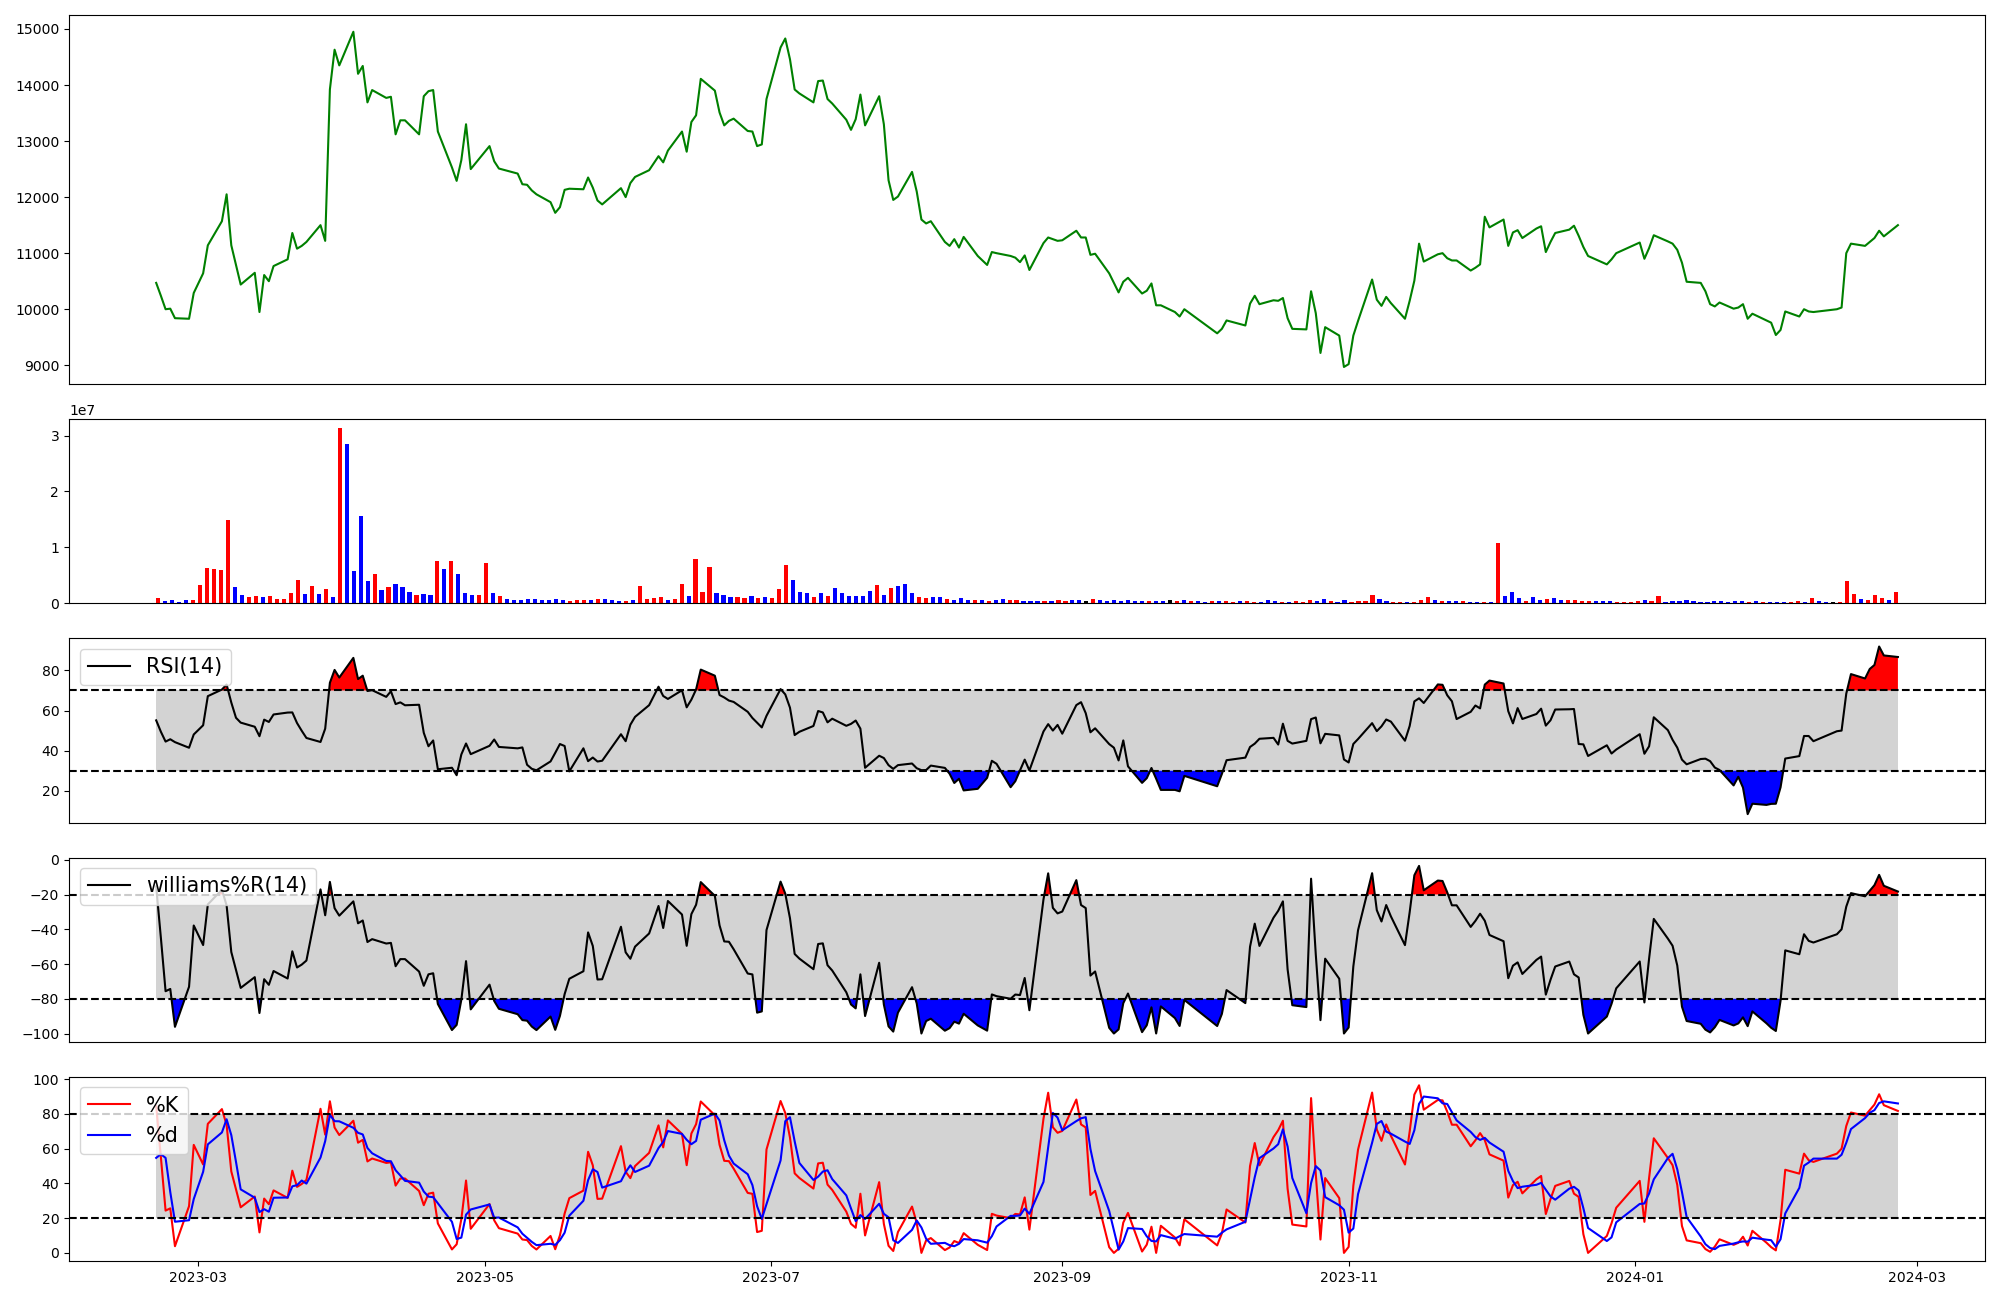Click the 2023-11 x-axis date label

(x=1349, y=1277)
